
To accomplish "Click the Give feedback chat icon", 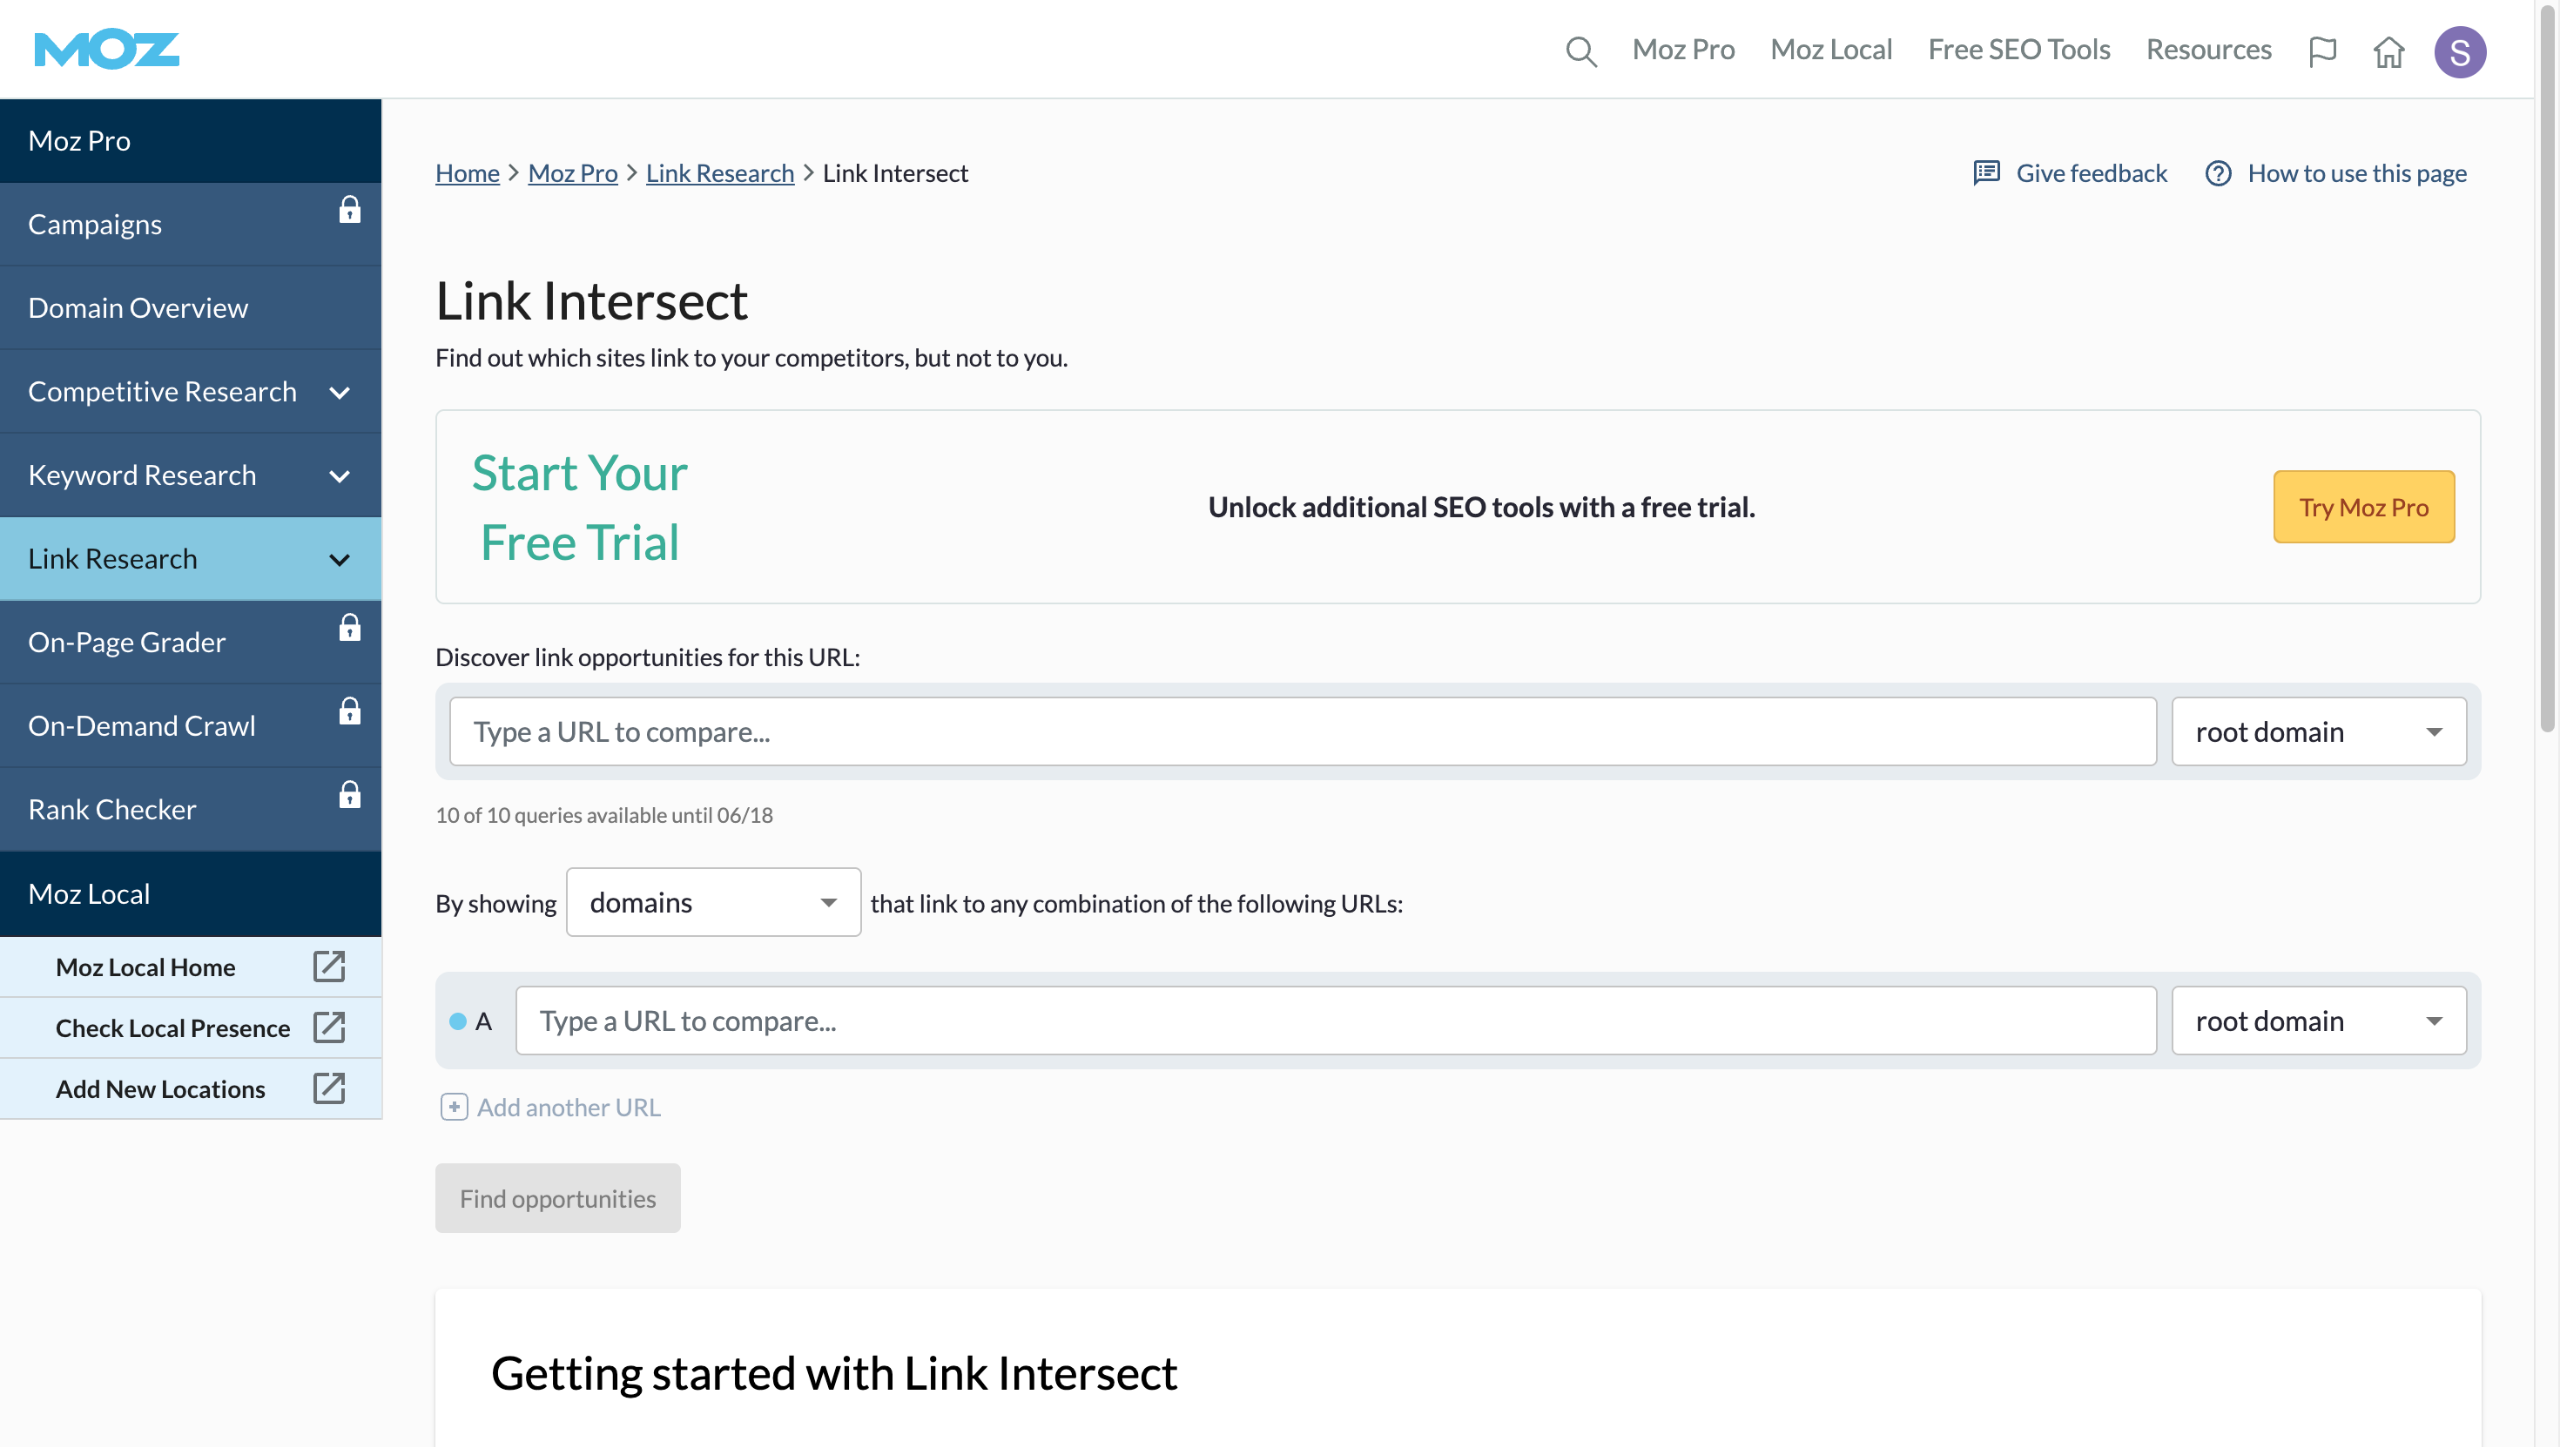I will pos(1986,173).
